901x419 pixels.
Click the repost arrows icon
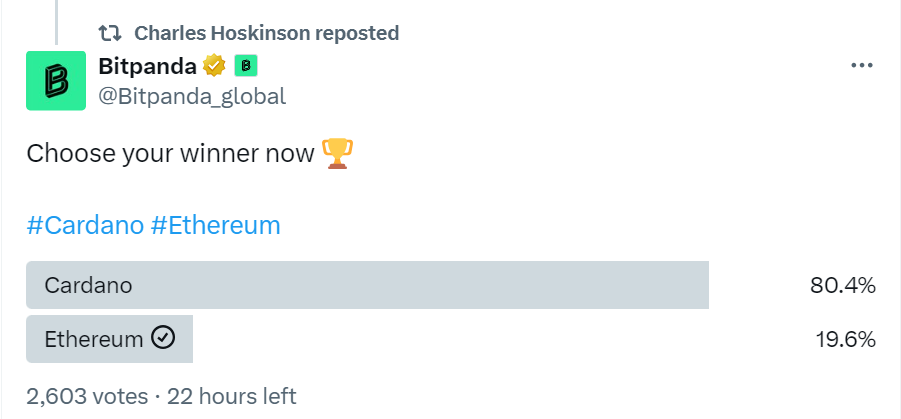point(110,33)
